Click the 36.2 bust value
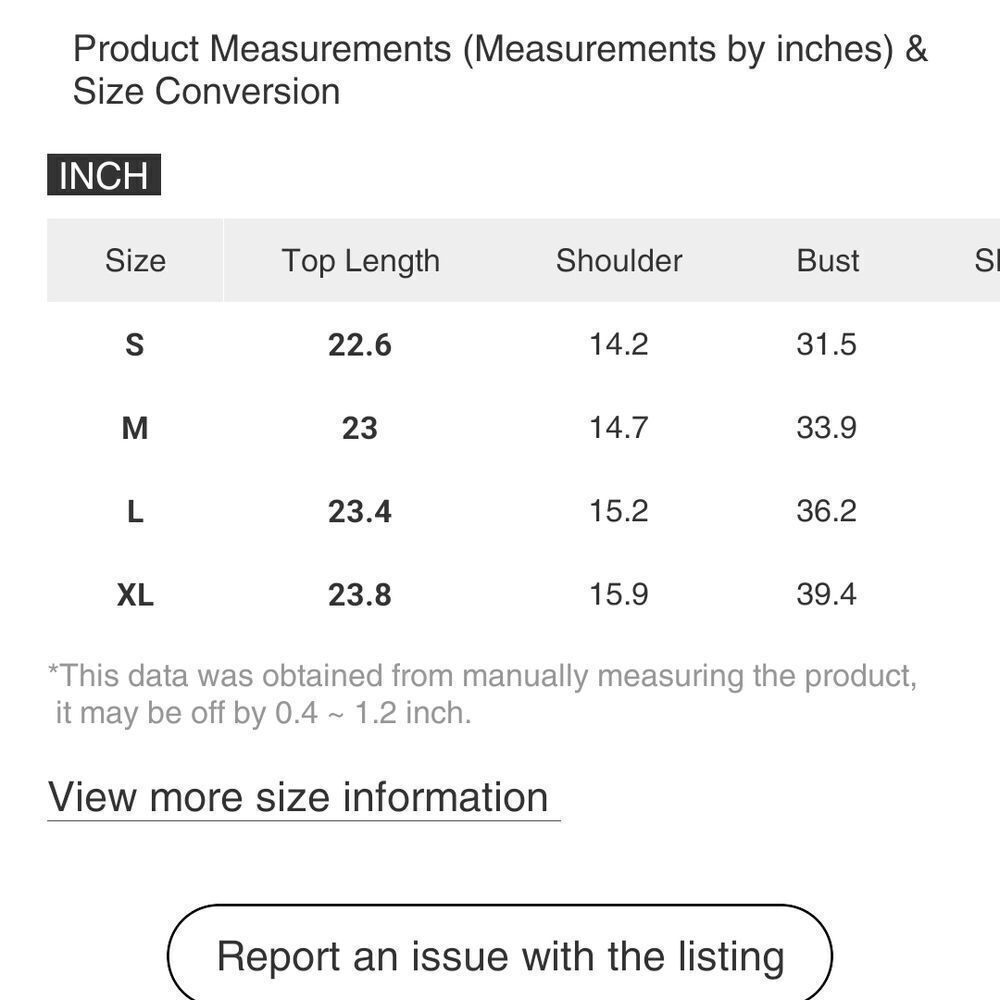The image size is (1000, 1000). 826,511
